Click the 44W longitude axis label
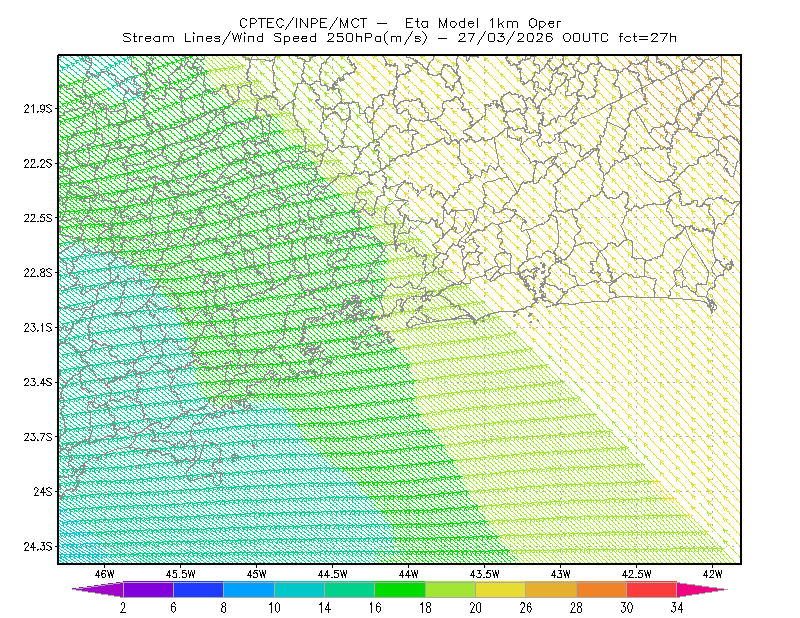 coord(409,574)
